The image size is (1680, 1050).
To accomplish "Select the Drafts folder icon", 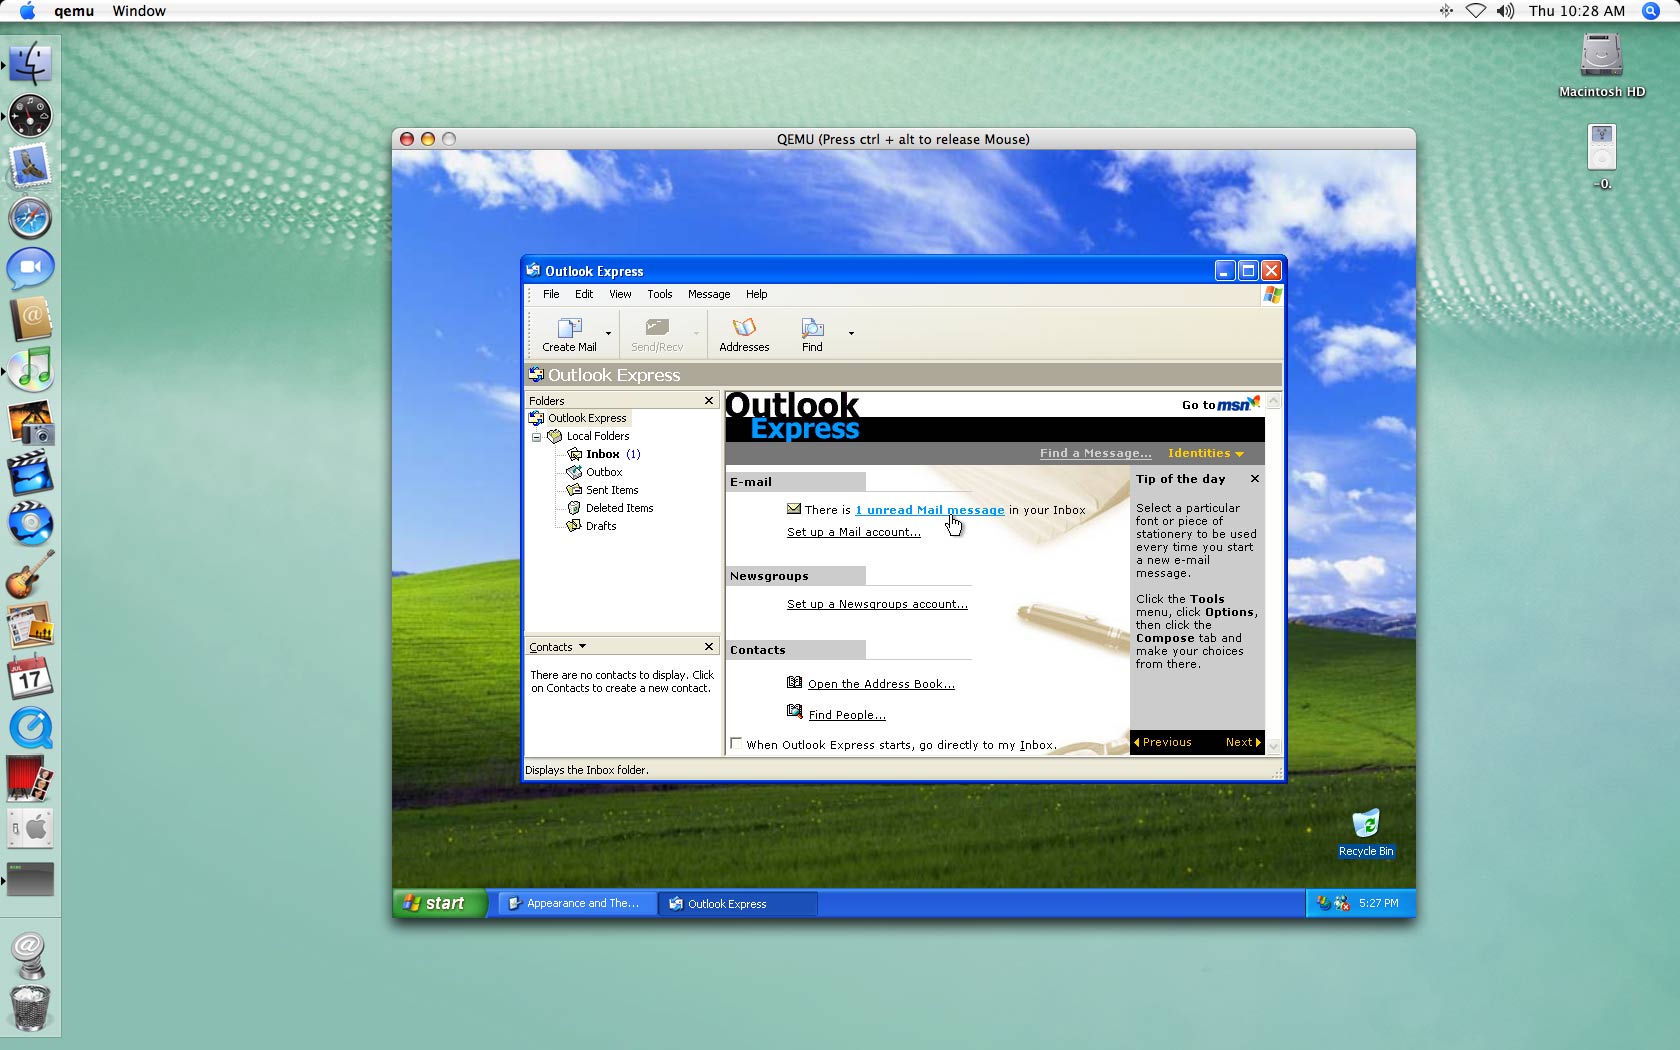I will (x=574, y=526).
